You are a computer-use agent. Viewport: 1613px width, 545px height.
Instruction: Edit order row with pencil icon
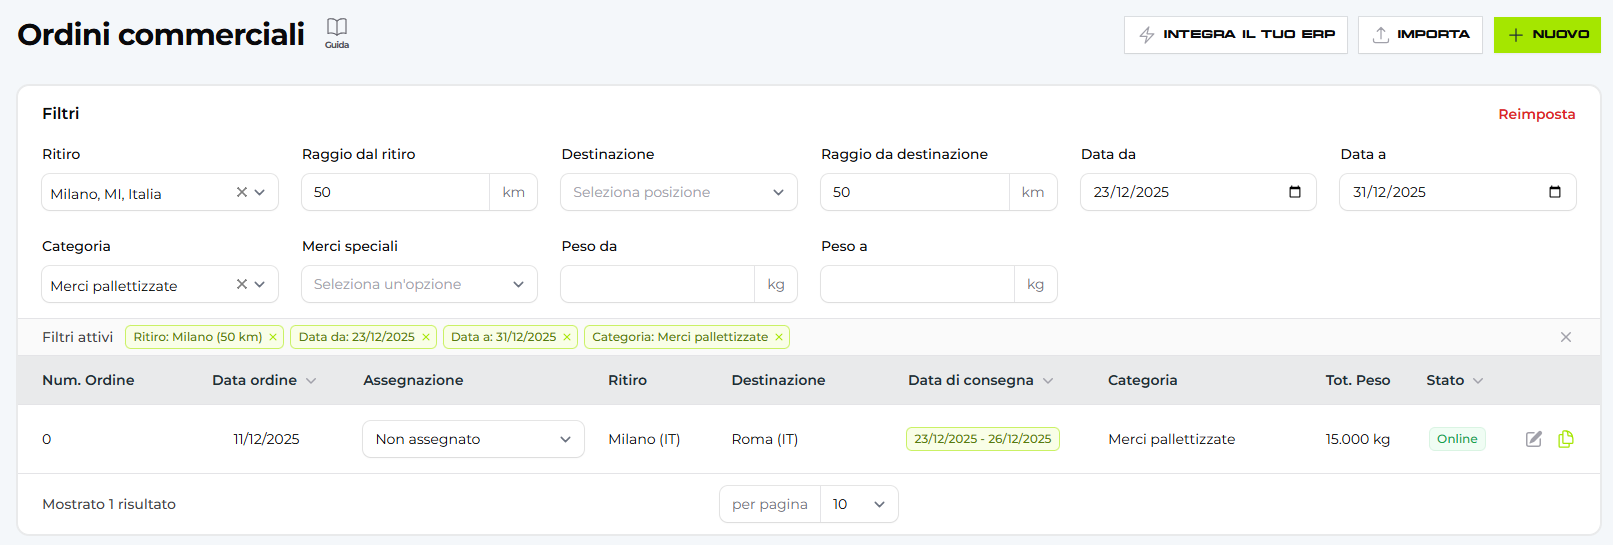[1533, 439]
